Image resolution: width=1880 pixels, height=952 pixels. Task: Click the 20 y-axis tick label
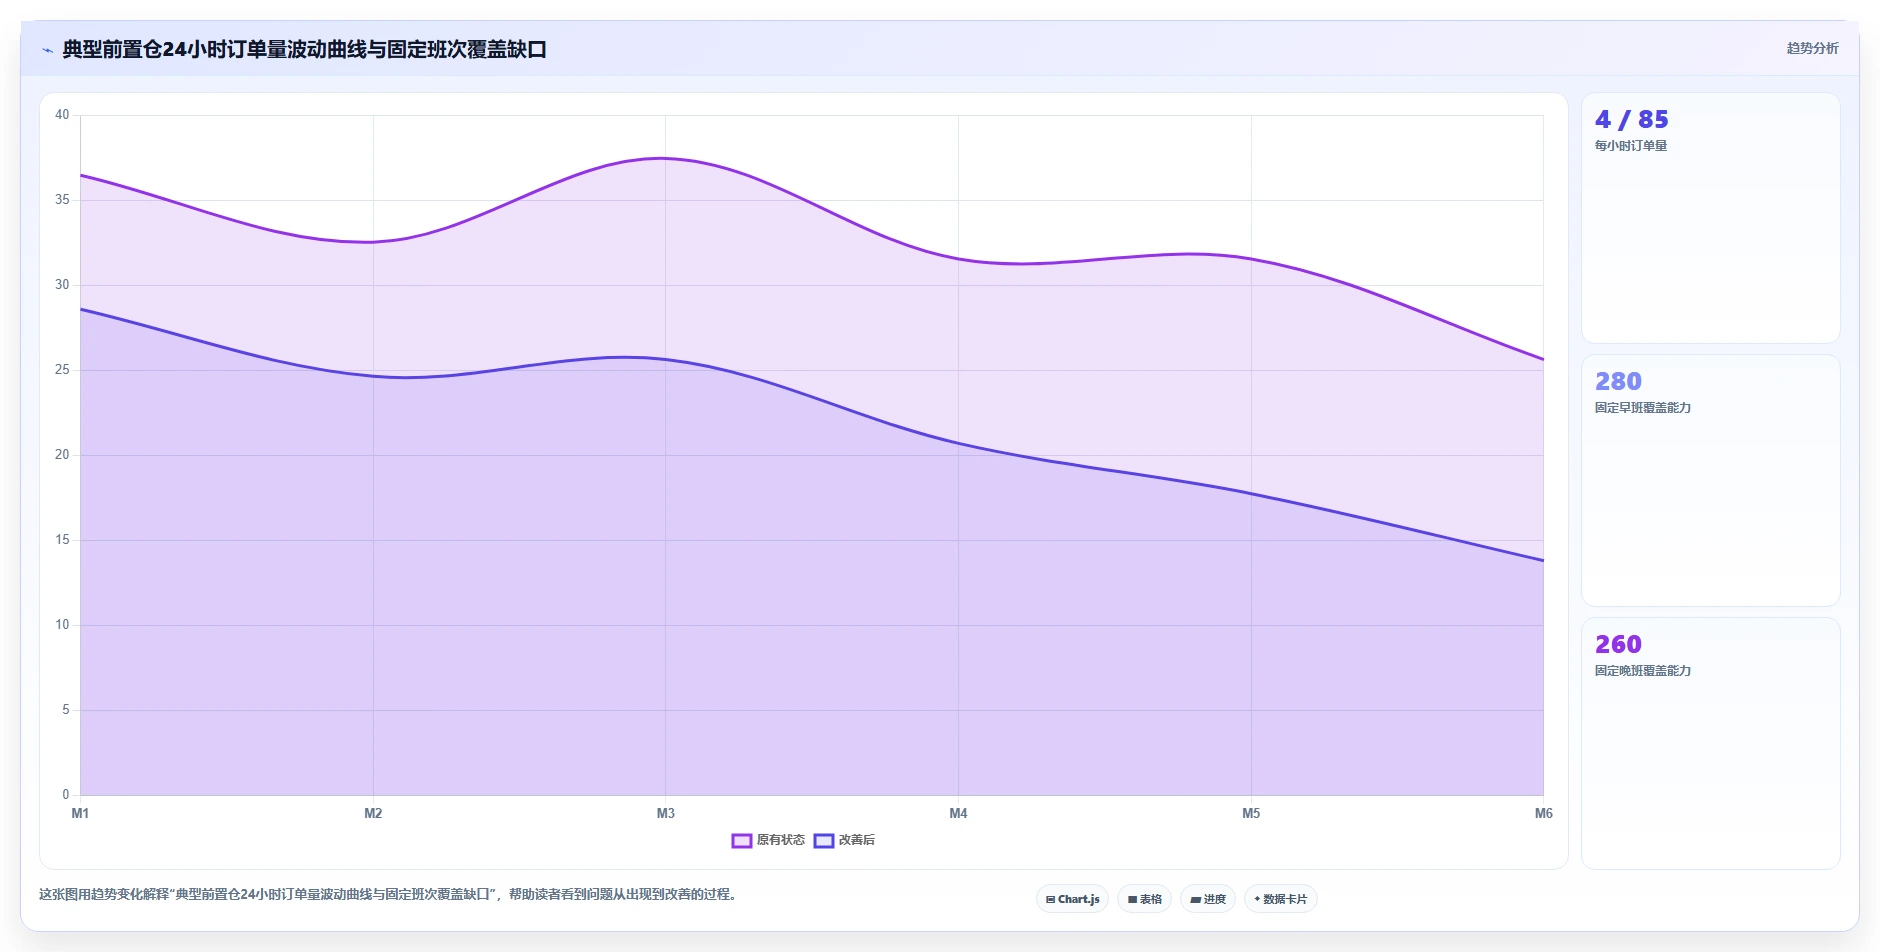62,455
